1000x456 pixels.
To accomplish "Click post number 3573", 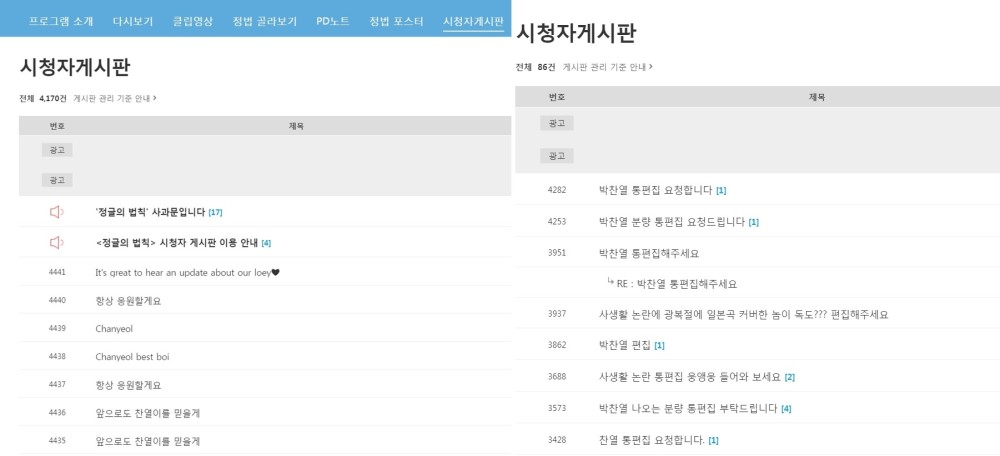I will coord(557,408).
